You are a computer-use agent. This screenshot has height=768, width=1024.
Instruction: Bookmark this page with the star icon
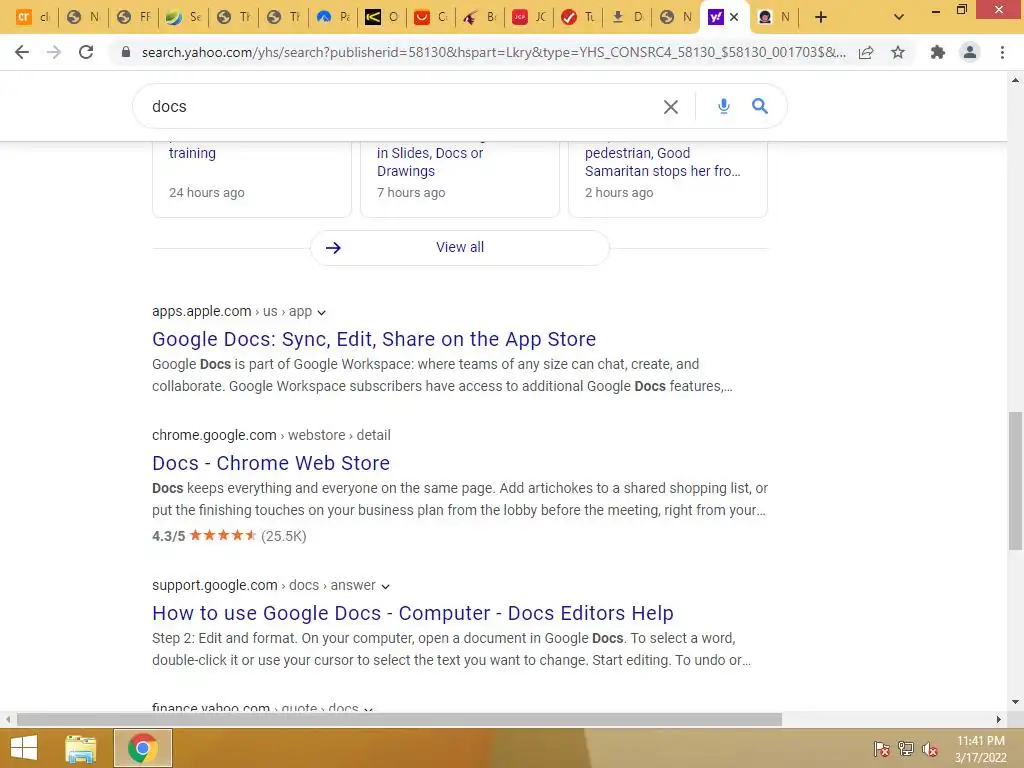coord(898,52)
